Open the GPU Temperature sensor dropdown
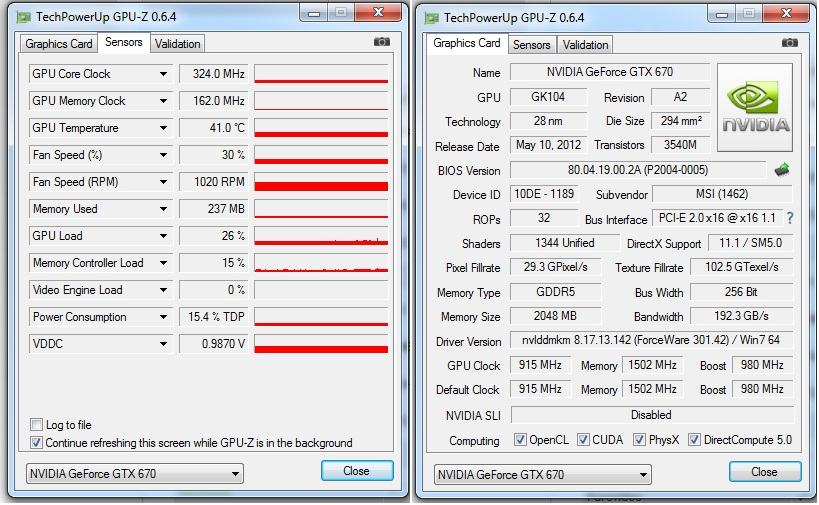 click(x=163, y=128)
